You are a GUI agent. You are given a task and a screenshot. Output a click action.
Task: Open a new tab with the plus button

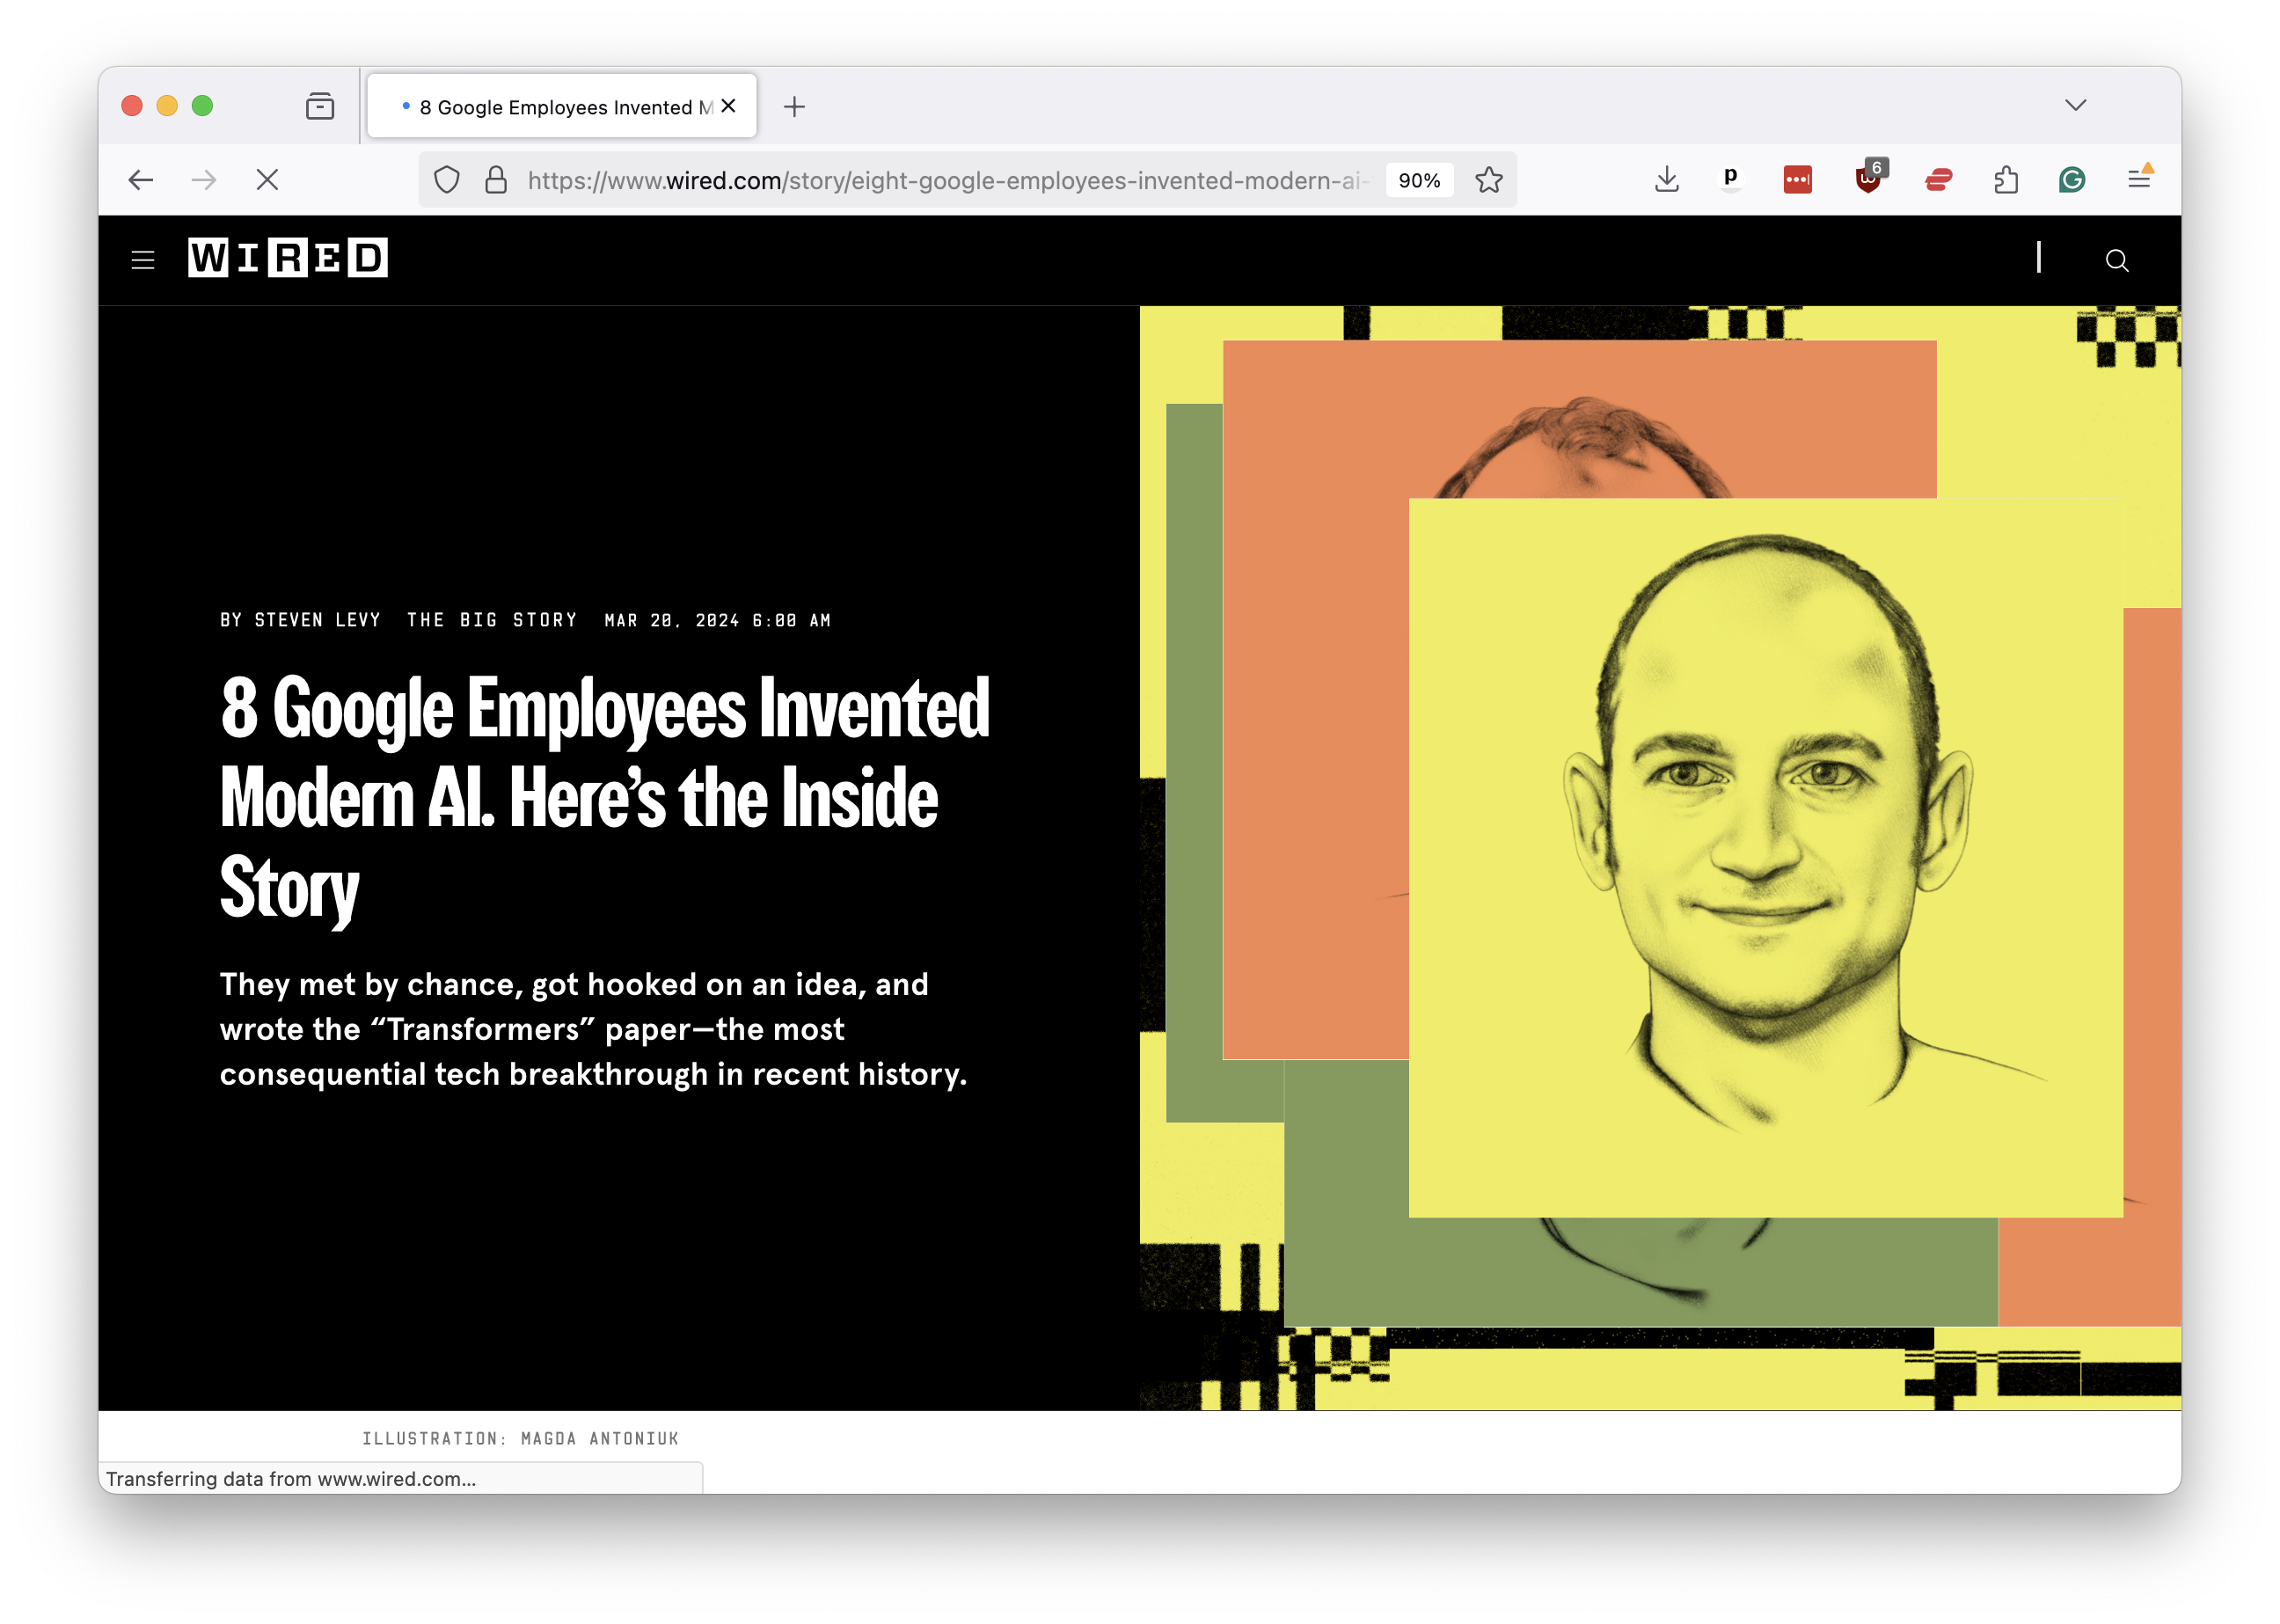[x=794, y=107]
